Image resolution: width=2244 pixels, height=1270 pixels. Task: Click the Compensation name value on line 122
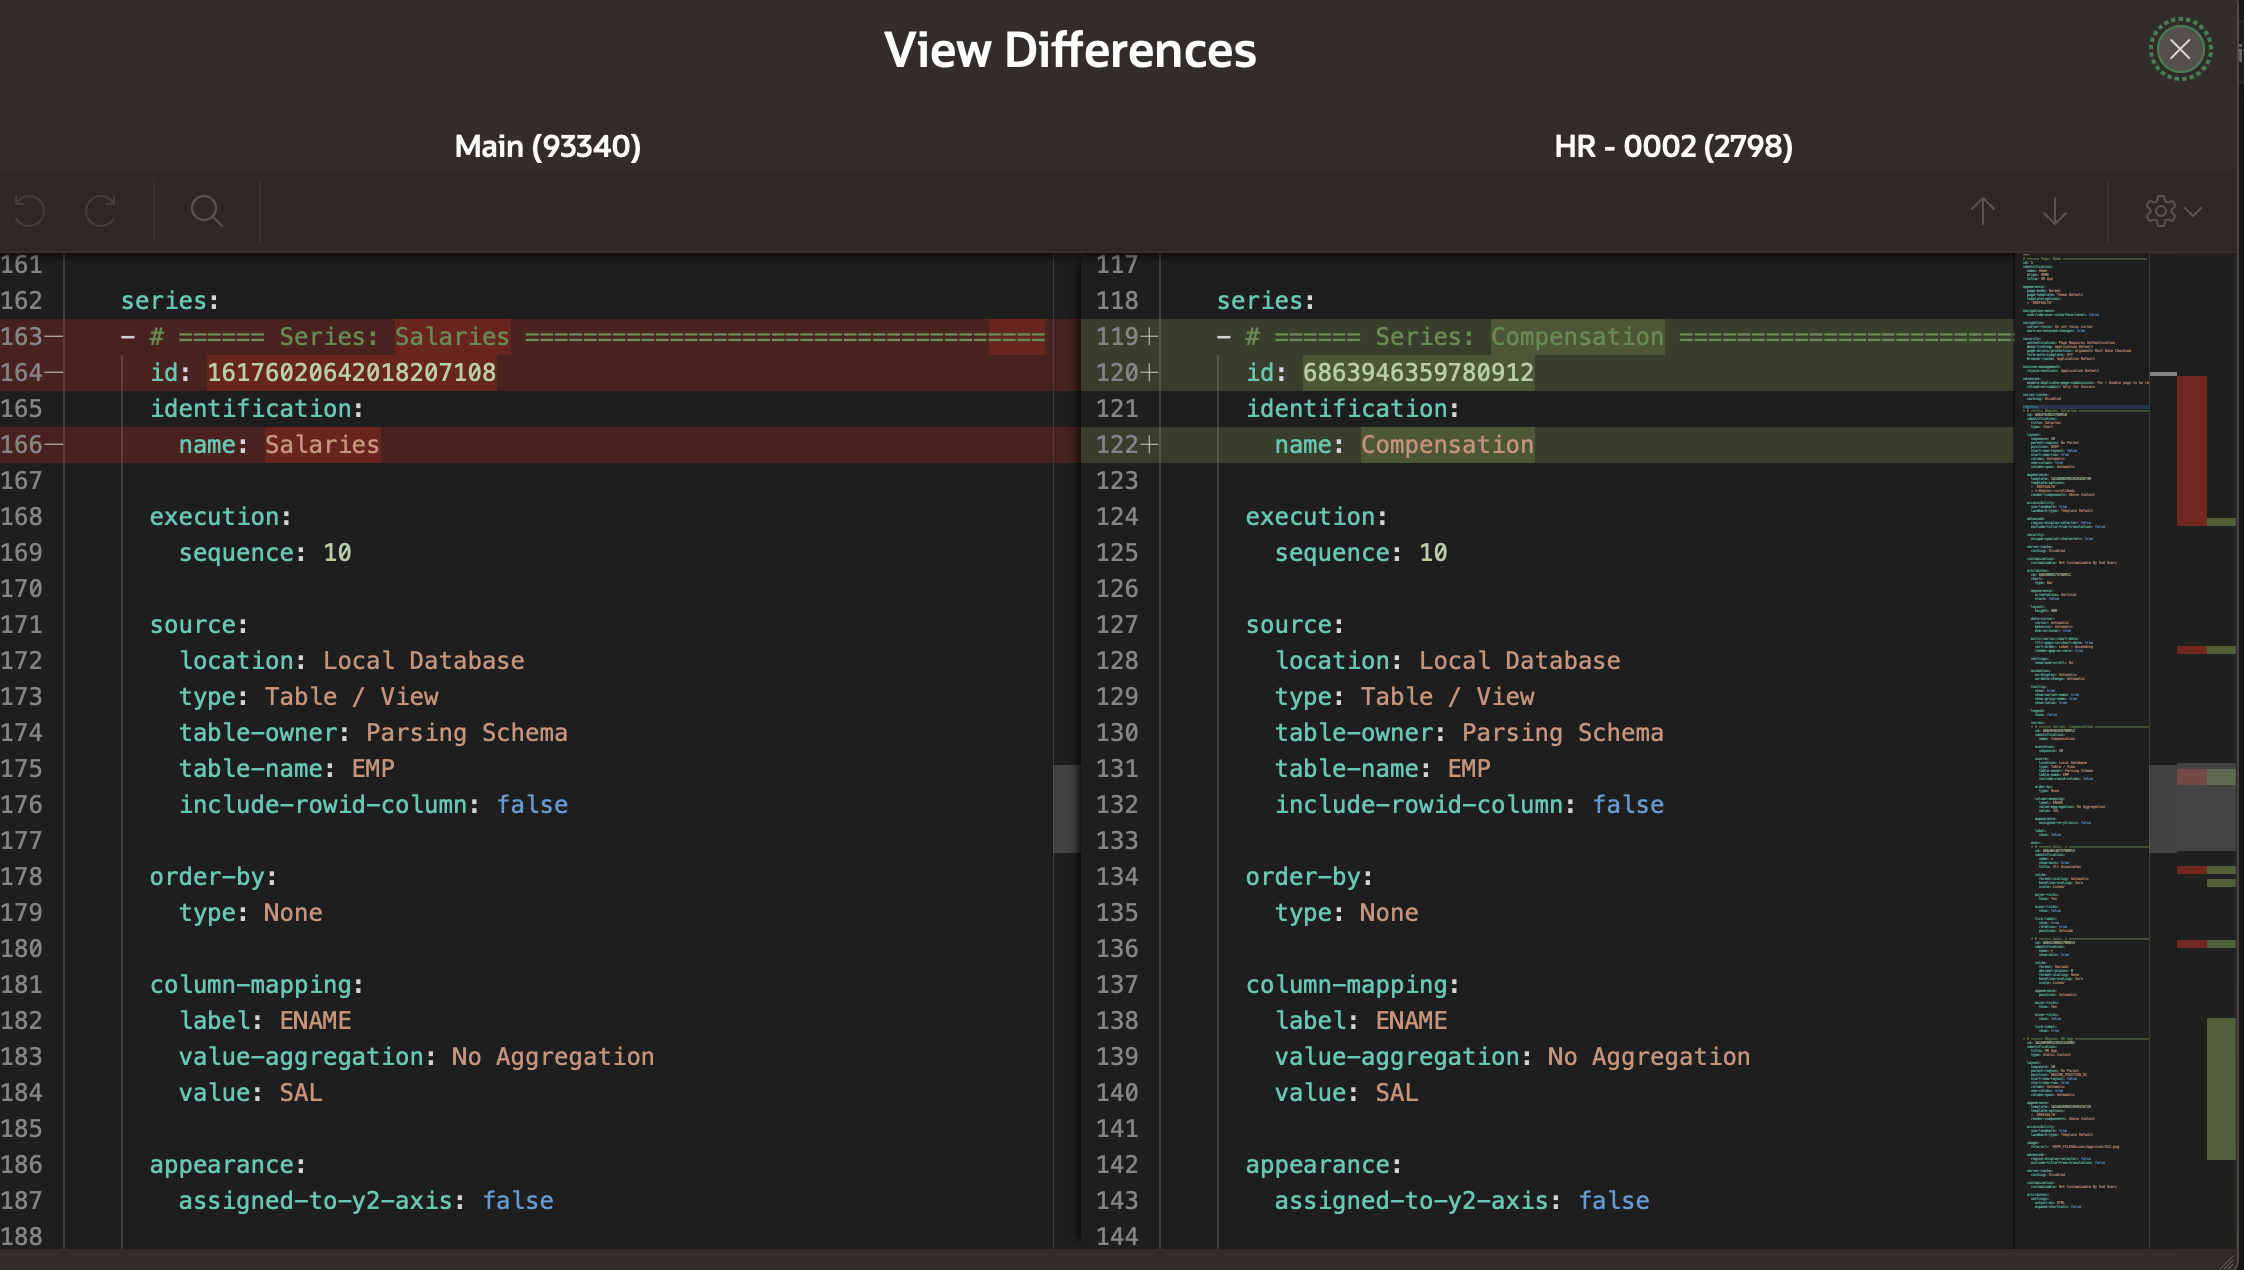pyautogui.click(x=1447, y=445)
